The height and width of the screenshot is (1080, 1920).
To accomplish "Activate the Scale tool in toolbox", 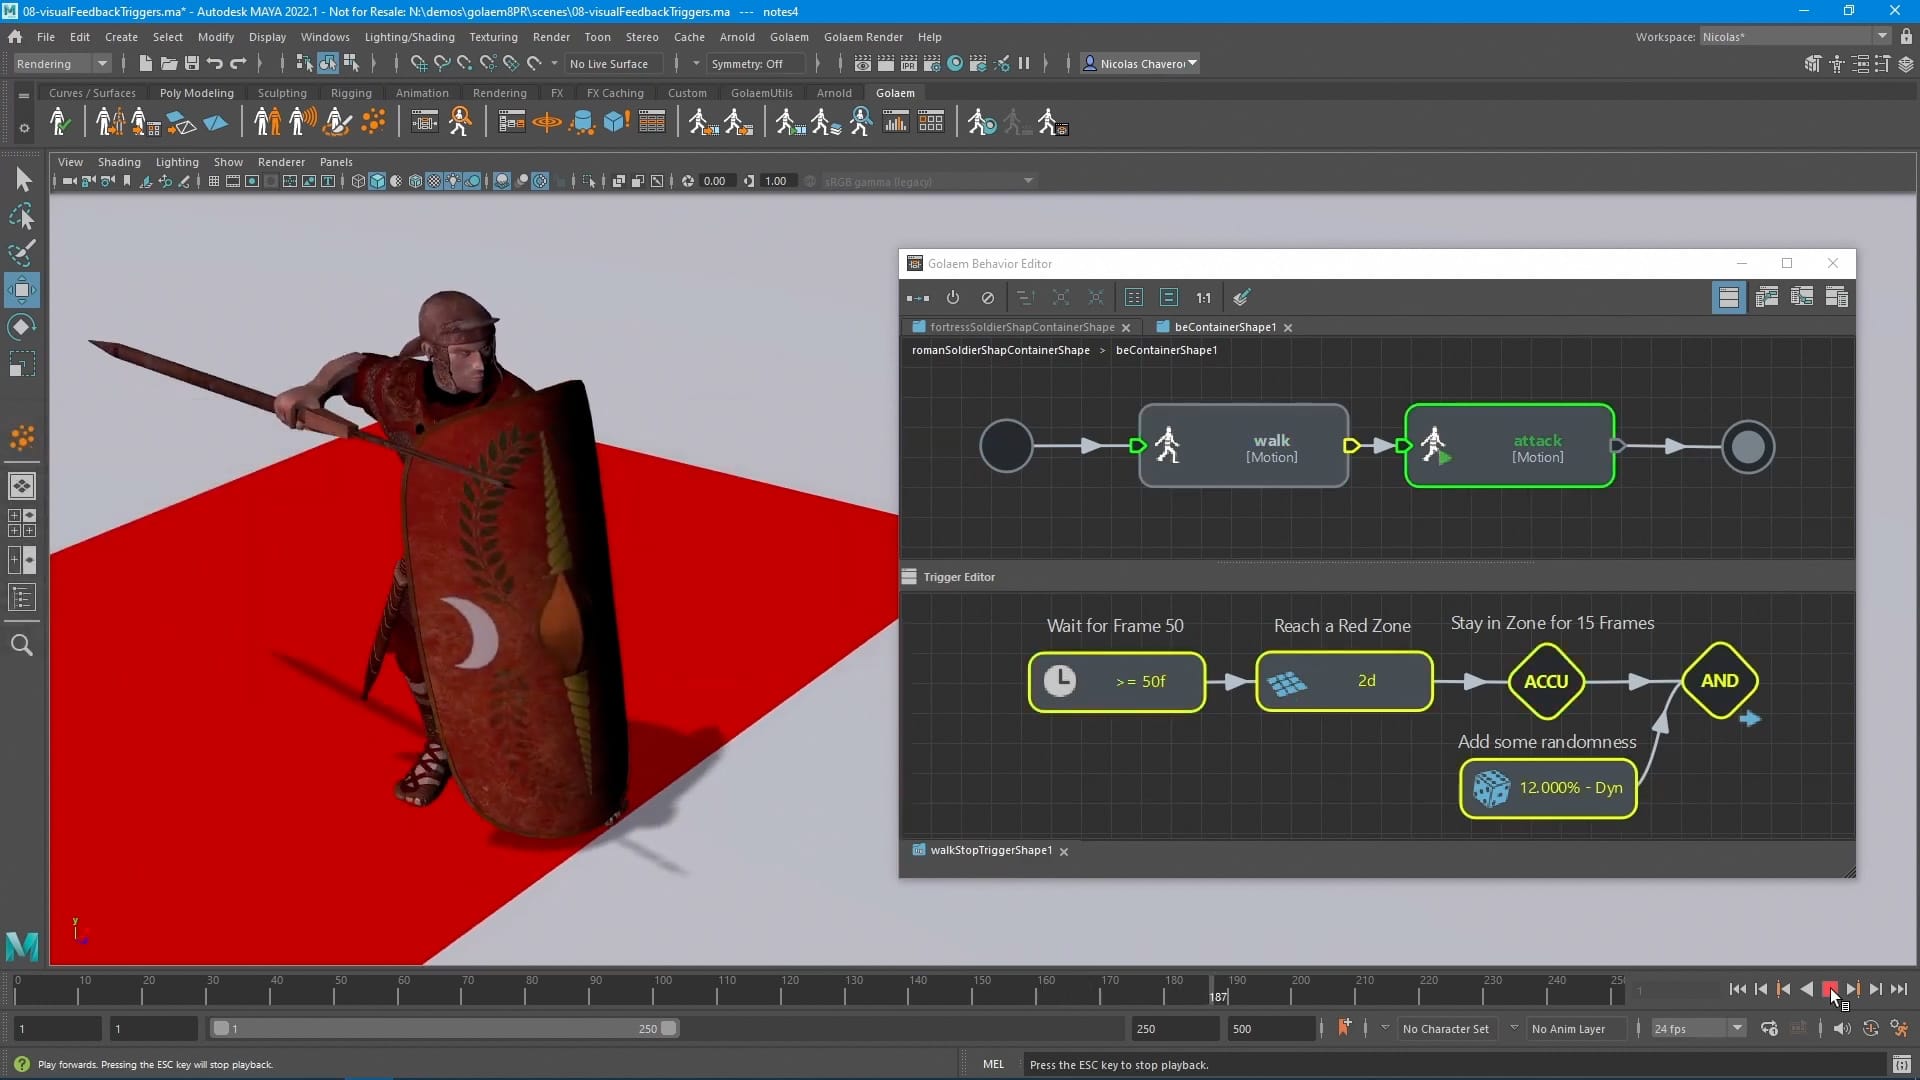I will (x=22, y=364).
